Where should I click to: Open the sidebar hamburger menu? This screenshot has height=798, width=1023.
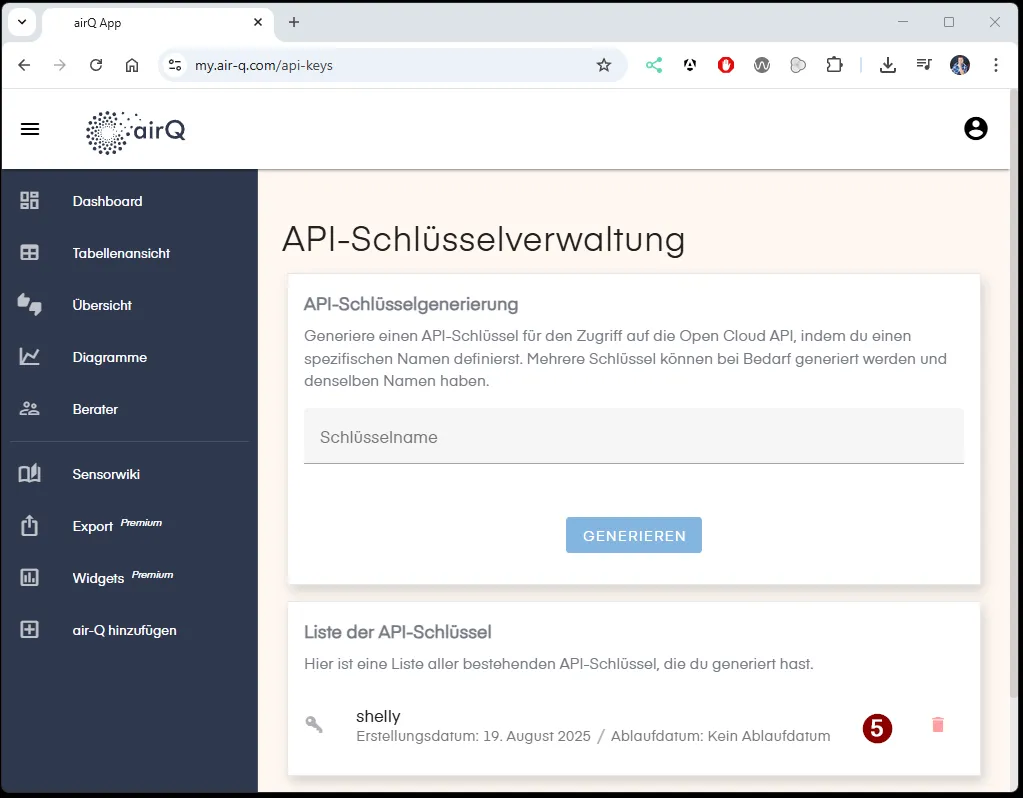coord(29,129)
